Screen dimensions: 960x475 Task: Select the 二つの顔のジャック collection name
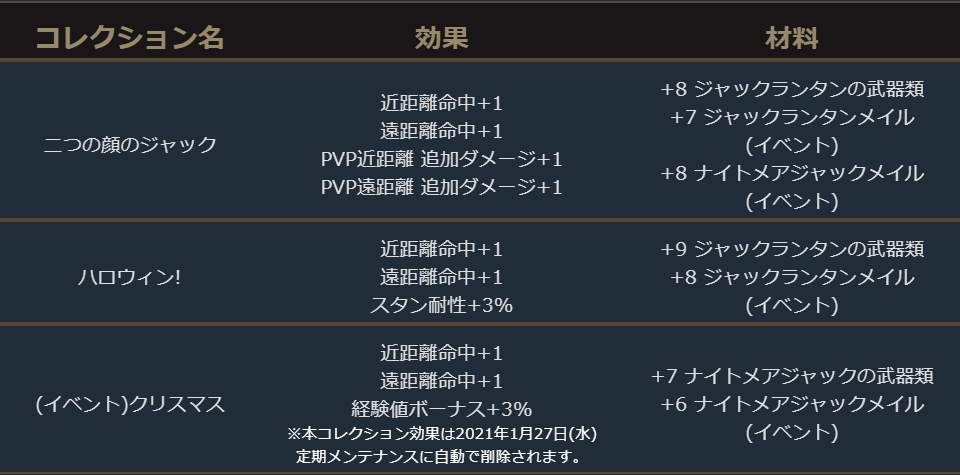click(x=130, y=144)
